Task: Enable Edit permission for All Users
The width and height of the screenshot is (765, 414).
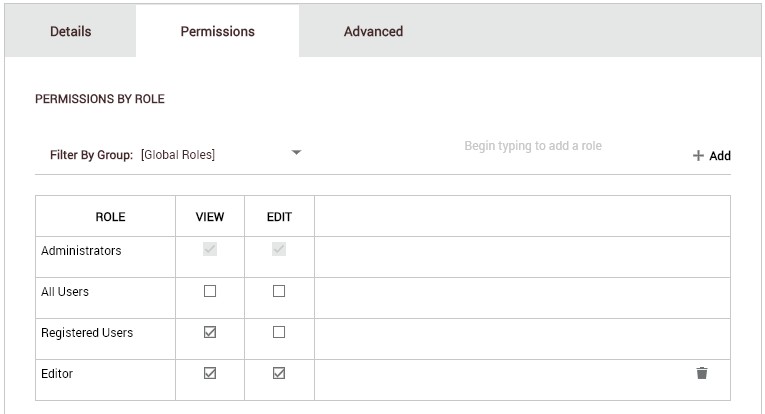Action: tap(279, 291)
